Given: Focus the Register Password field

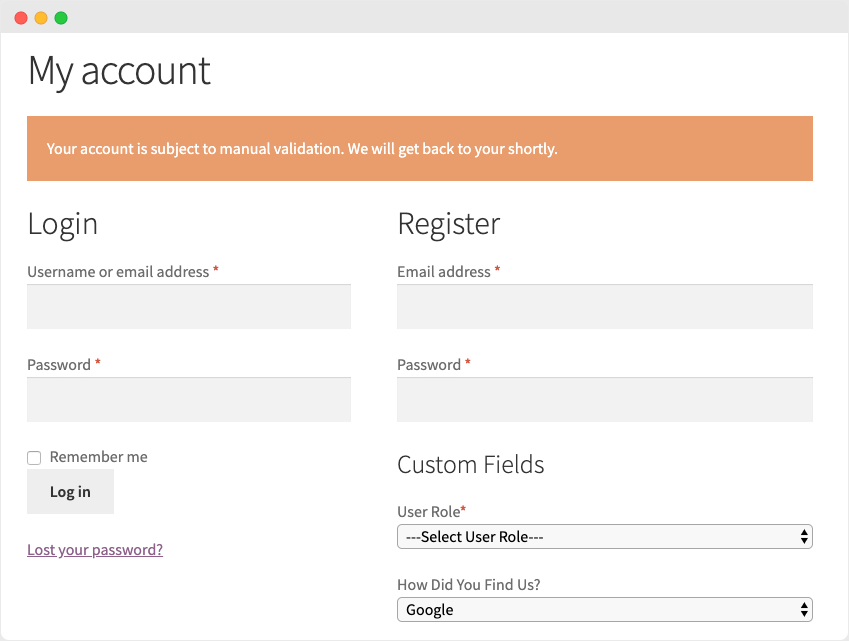Looking at the screenshot, I should (x=605, y=400).
